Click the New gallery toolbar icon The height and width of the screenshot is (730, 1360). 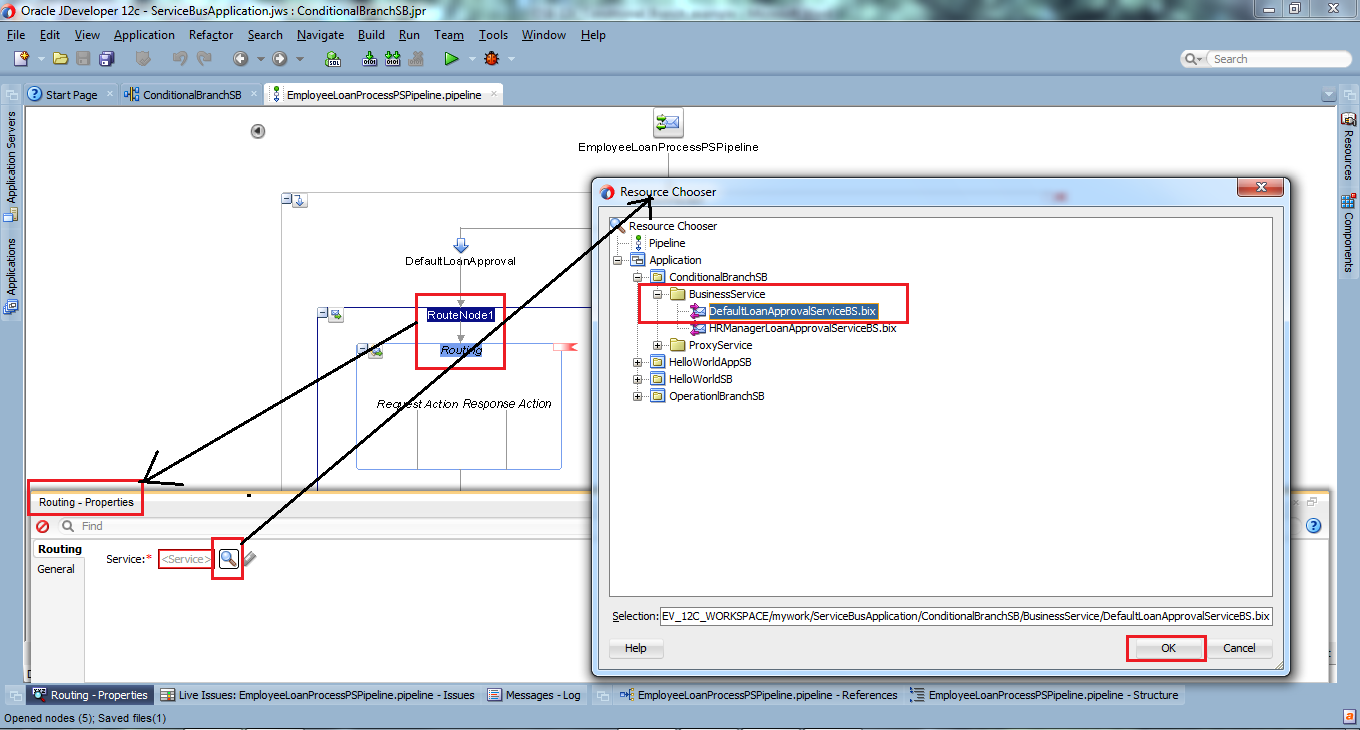coord(21,59)
